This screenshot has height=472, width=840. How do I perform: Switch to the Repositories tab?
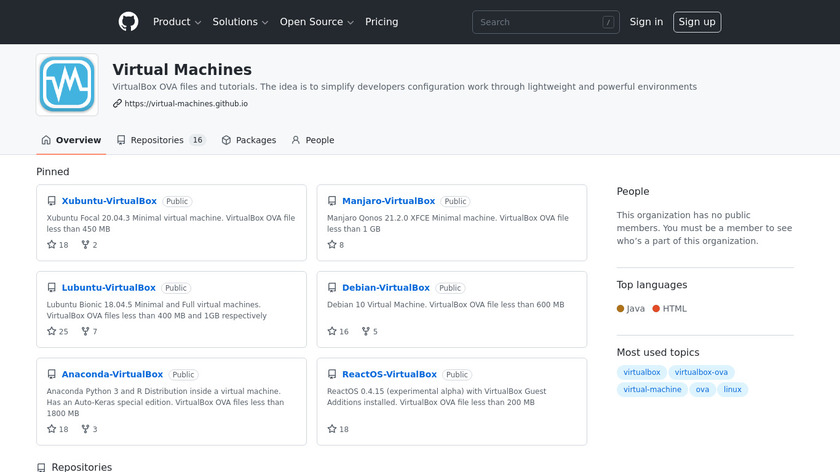tap(160, 140)
